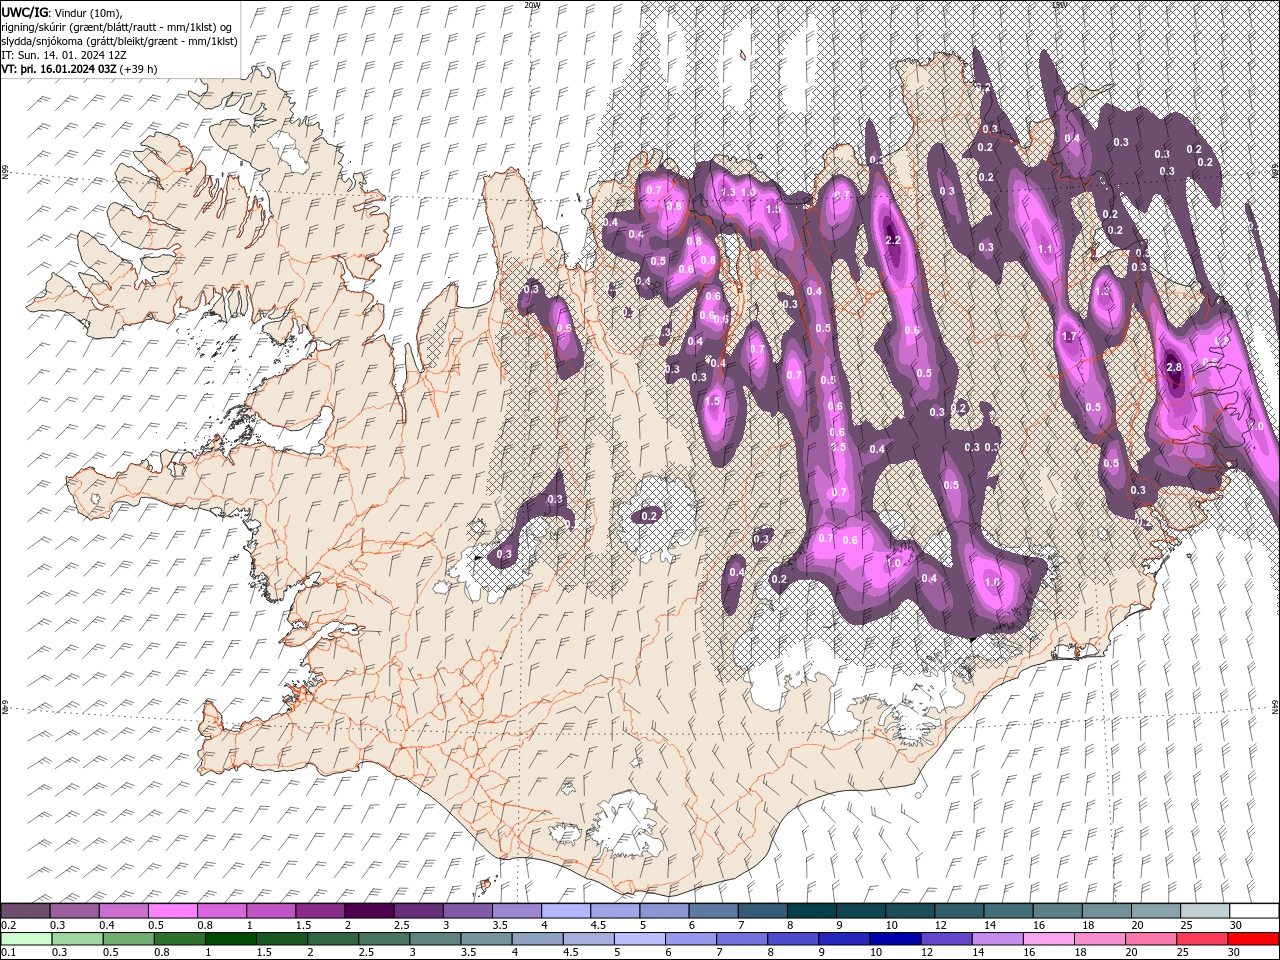
Task: Click the dark teal 8 swatch in upper legend row
Action: [x=811, y=911]
